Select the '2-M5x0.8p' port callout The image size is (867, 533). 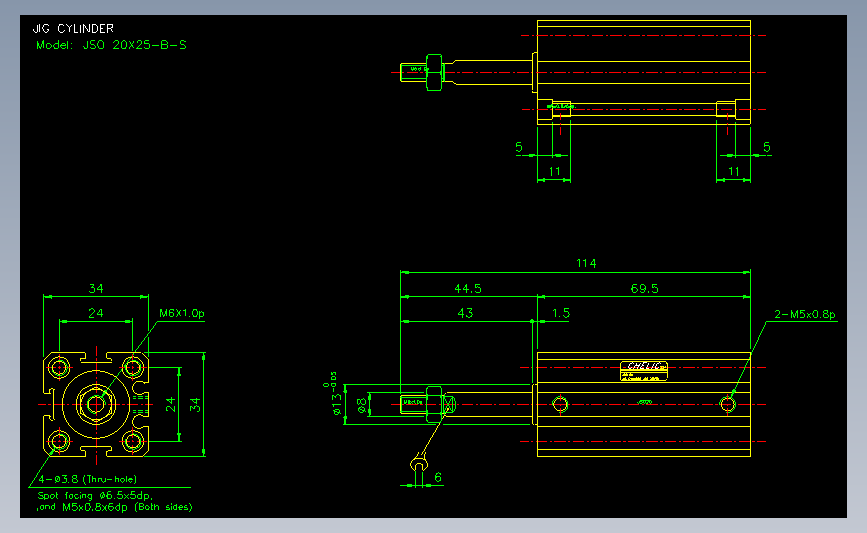pyautogui.click(x=805, y=314)
